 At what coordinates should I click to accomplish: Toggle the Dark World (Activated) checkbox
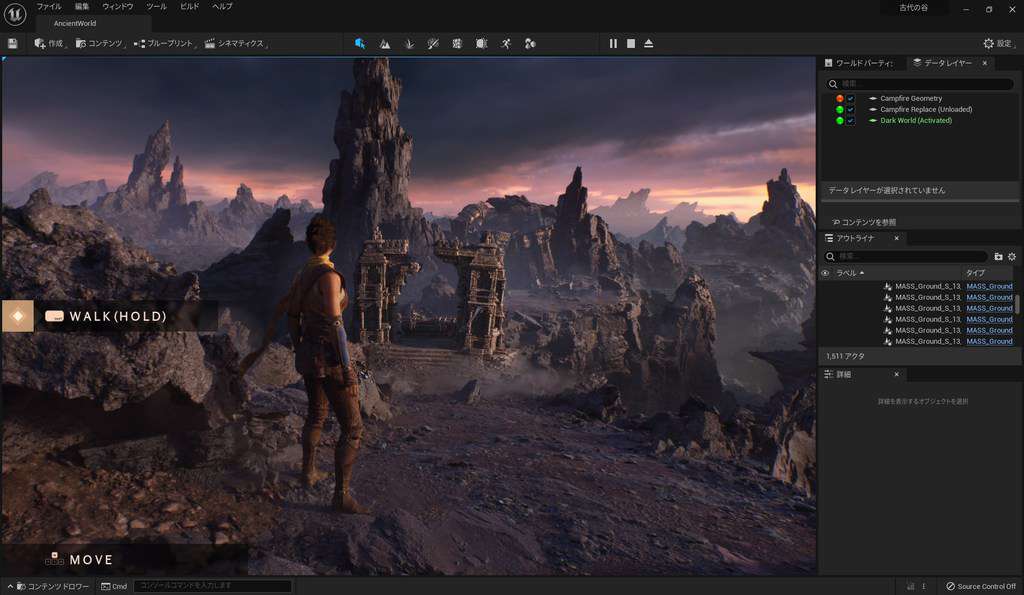point(850,121)
